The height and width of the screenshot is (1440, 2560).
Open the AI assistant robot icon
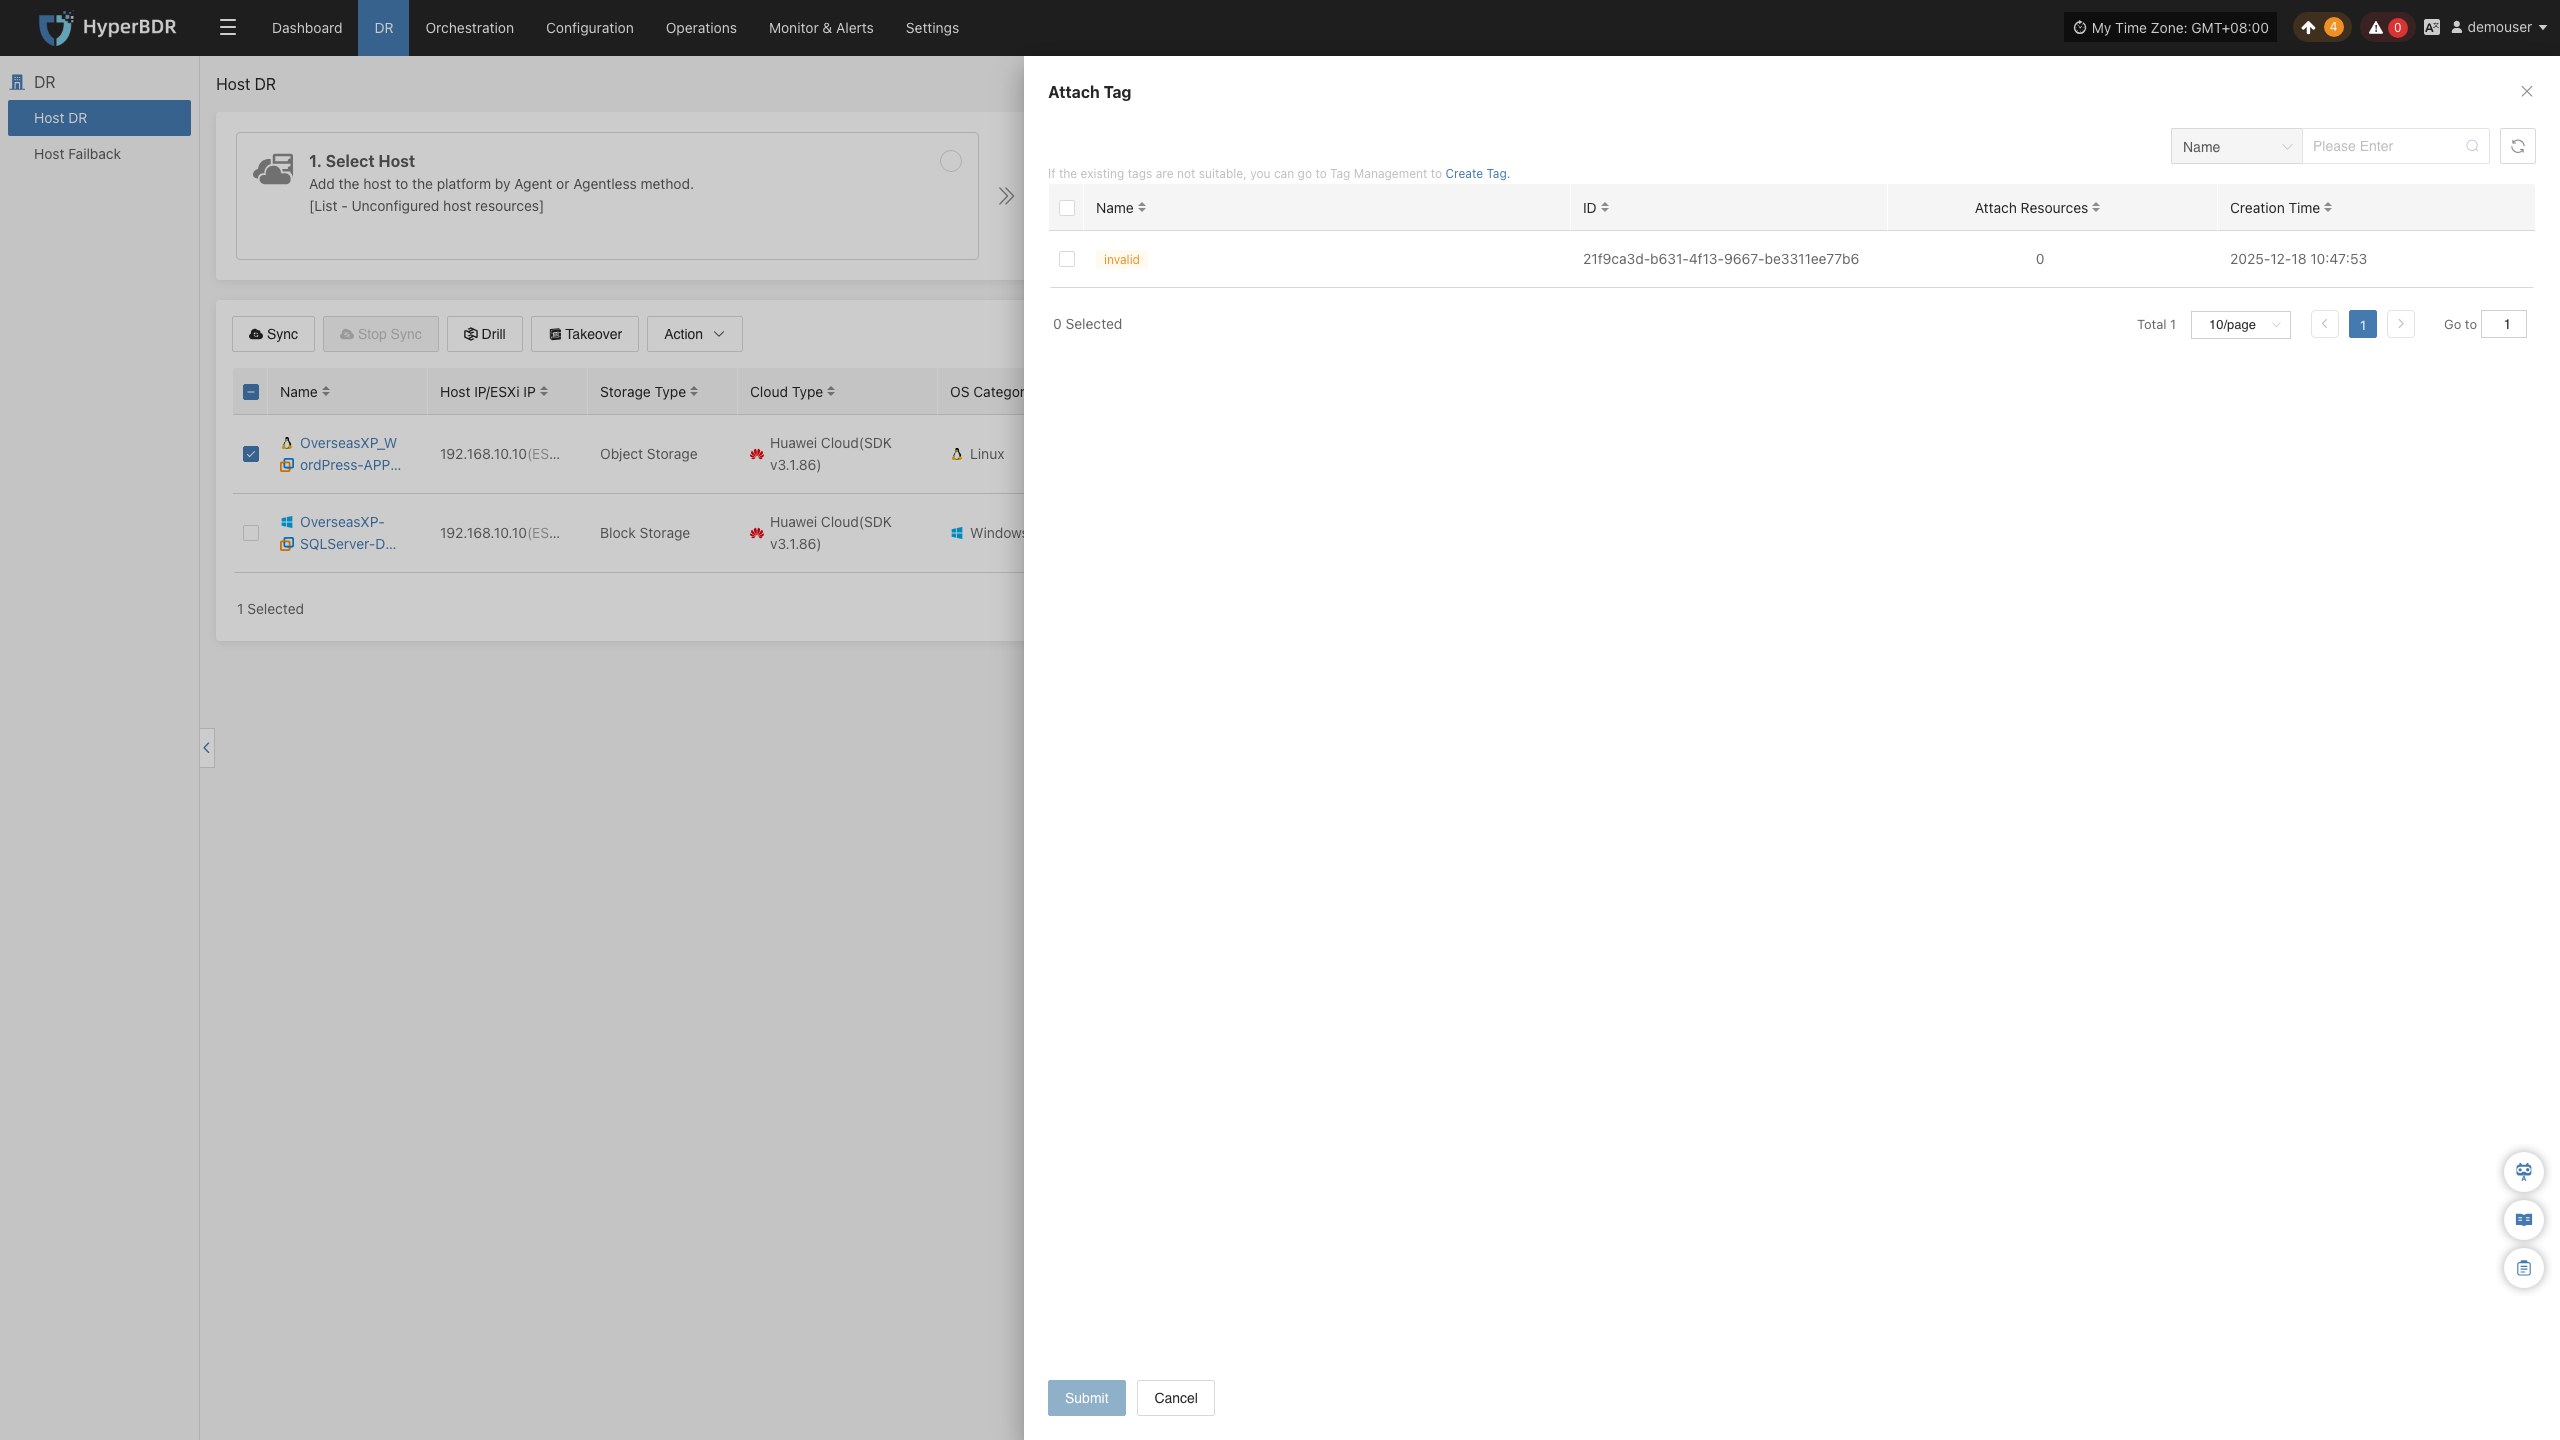(x=2524, y=1172)
